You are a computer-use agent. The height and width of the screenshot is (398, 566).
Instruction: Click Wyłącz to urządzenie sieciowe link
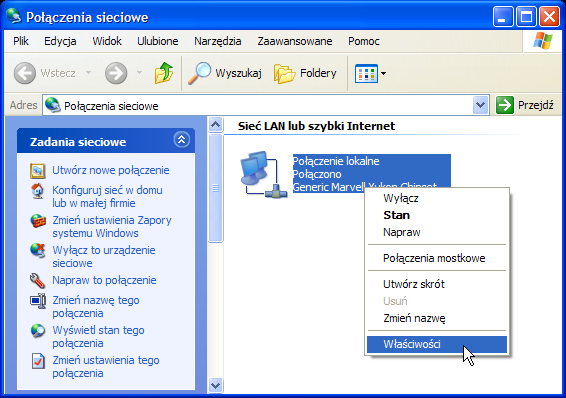(x=104, y=257)
